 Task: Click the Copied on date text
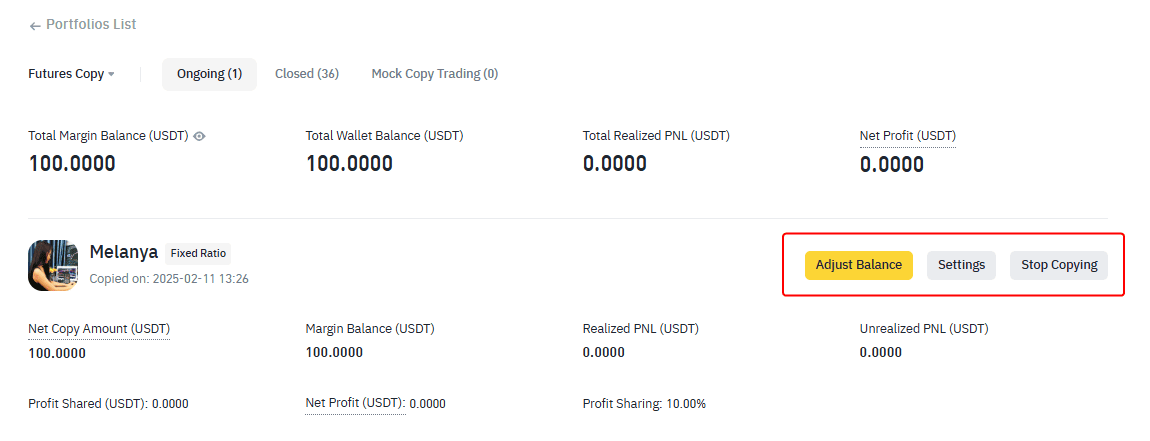coord(169,279)
